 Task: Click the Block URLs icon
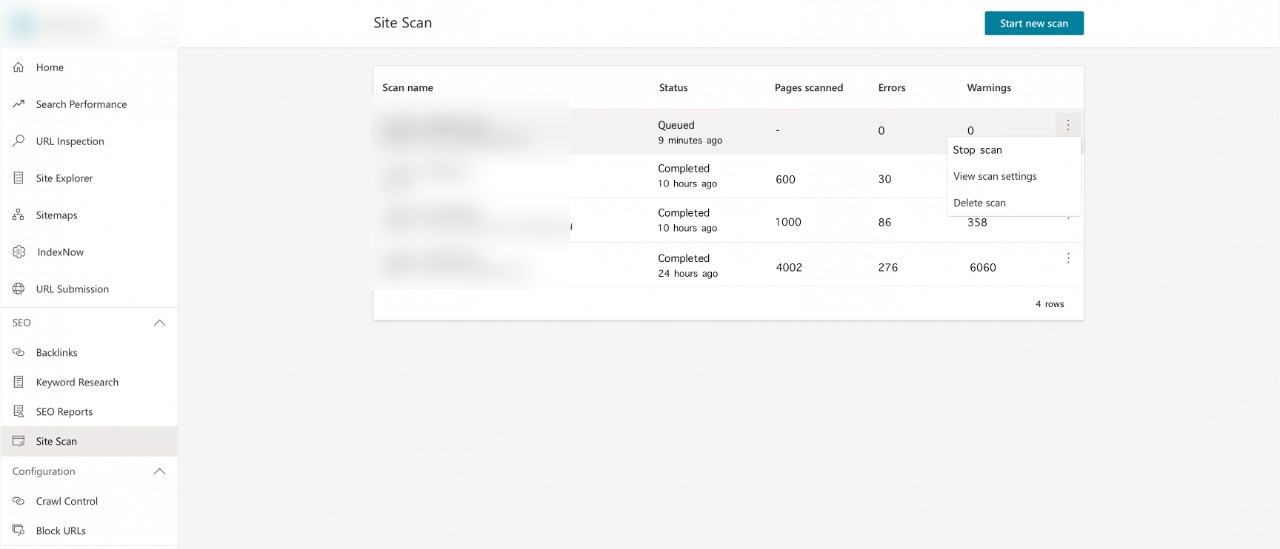coord(18,531)
